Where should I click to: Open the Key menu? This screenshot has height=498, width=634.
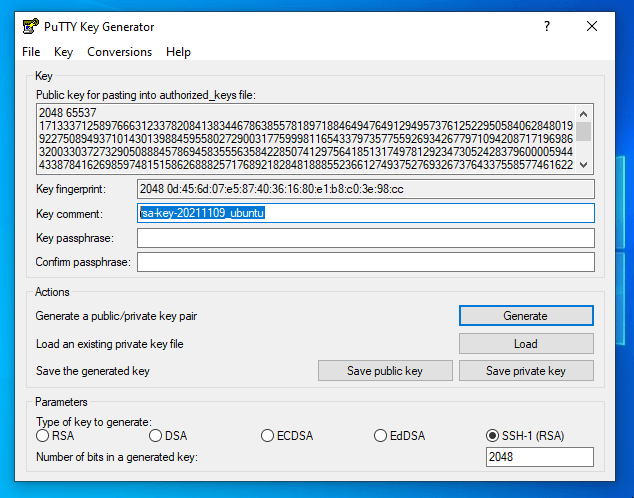pos(64,52)
